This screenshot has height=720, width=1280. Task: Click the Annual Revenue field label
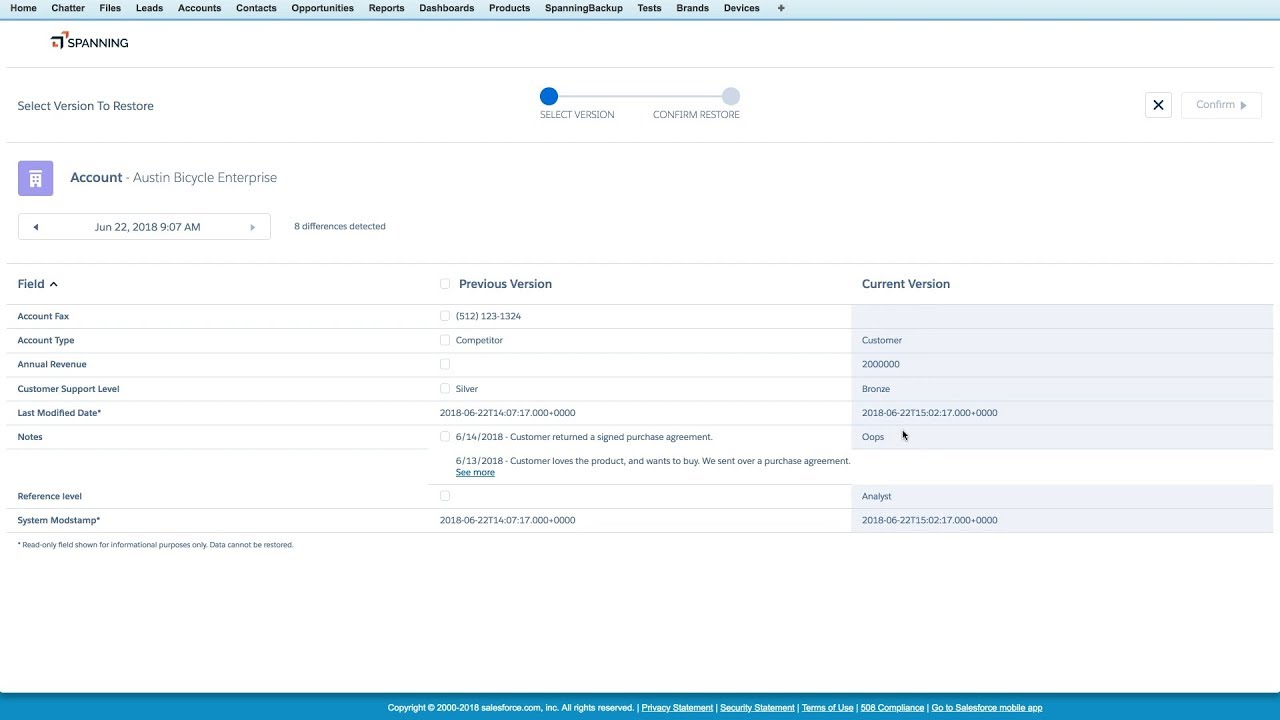click(x=52, y=364)
